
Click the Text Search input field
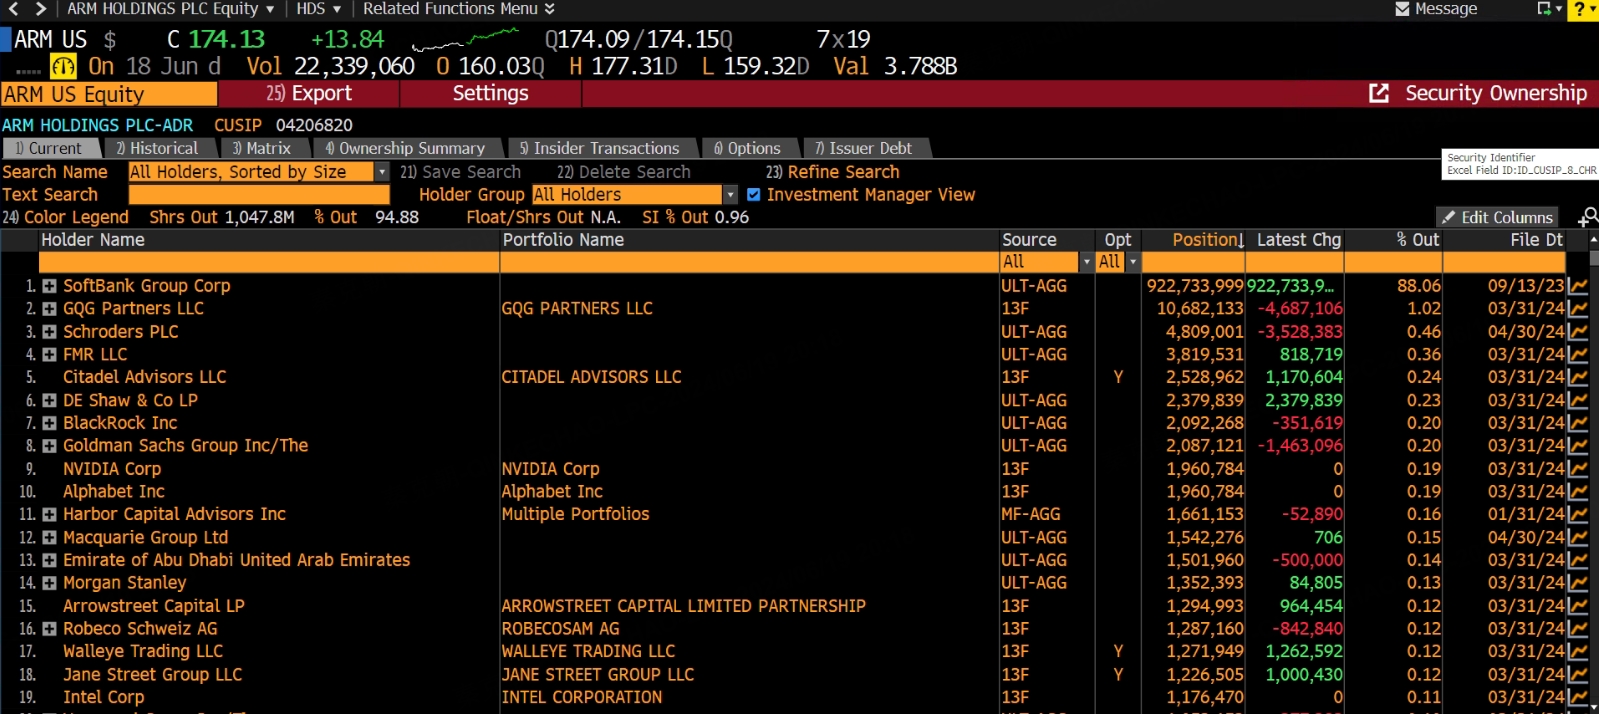click(x=258, y=195)
